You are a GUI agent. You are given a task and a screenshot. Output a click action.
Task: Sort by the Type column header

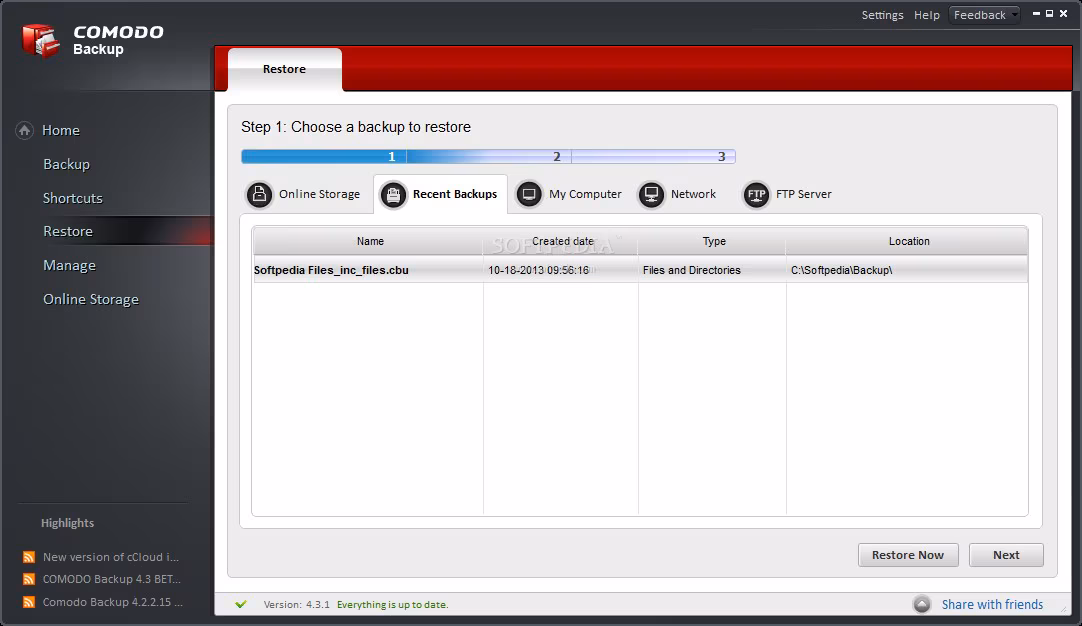tap(712, 242)
